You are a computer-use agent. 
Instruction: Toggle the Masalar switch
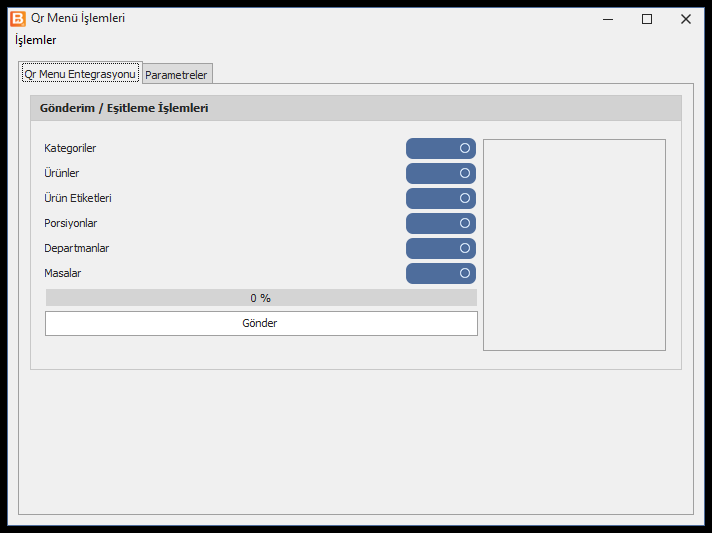[x=440, y=273]
